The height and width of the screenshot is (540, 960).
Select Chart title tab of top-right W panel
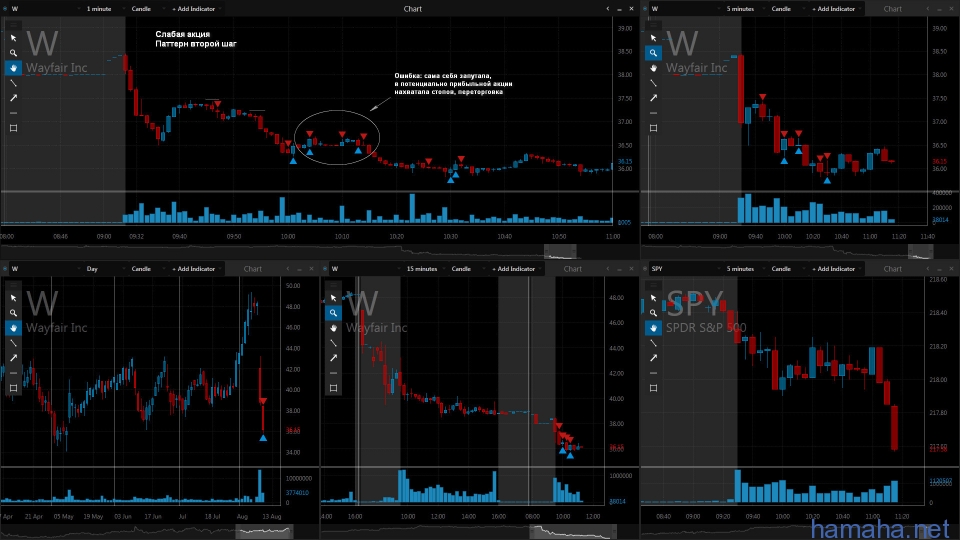(893, 9)
